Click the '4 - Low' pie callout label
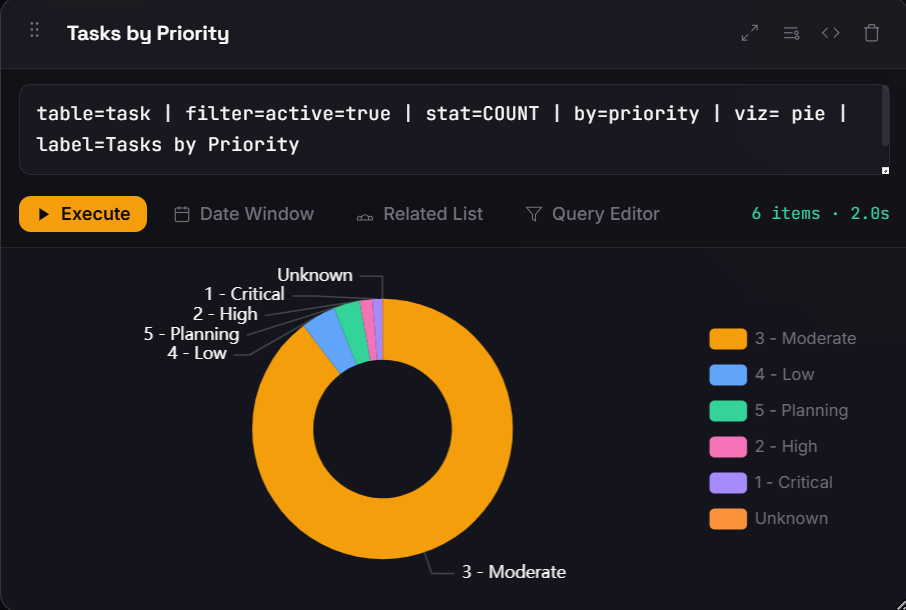906x610 pixels. click(196, 353)
